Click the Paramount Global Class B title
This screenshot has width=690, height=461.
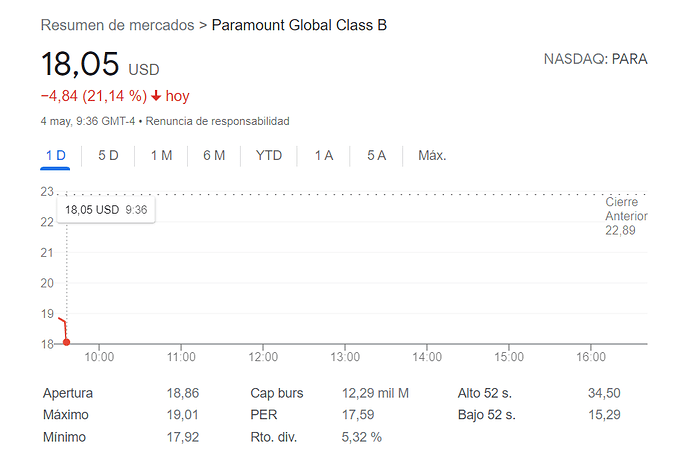(x=299, y=25)
